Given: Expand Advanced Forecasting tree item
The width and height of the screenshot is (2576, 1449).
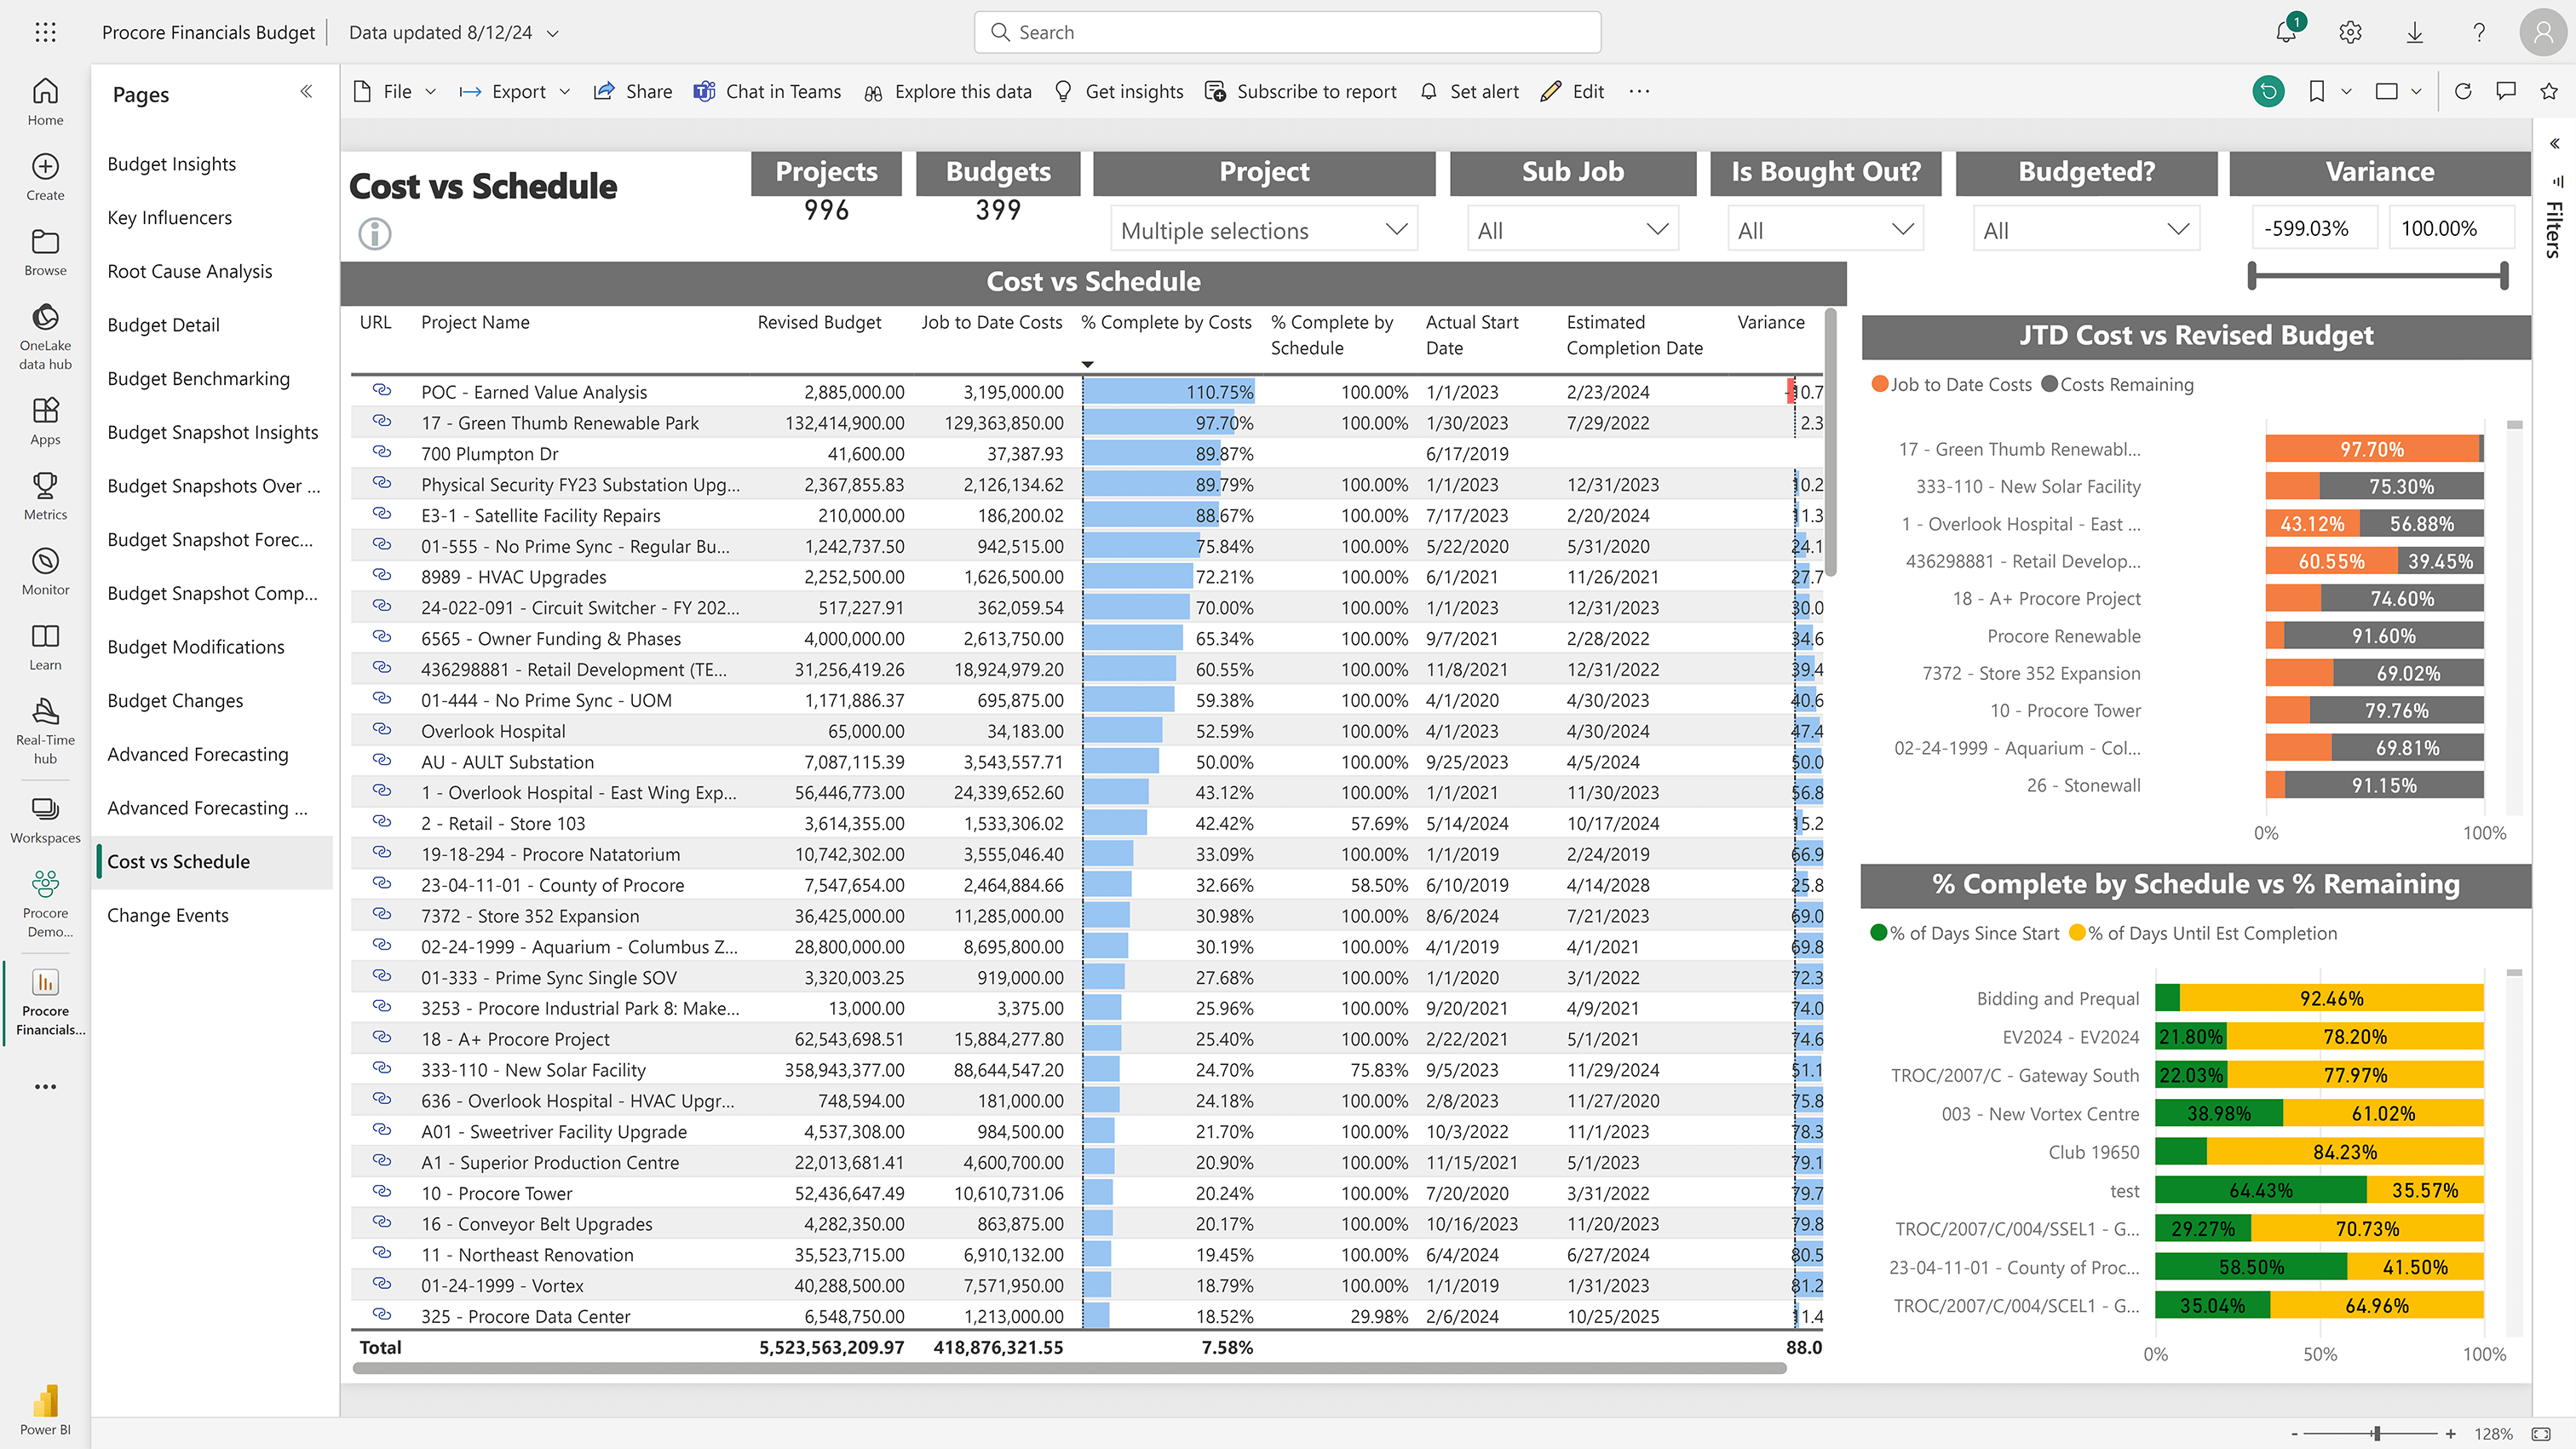Looking at the screenshot, I should pos(198,754).
